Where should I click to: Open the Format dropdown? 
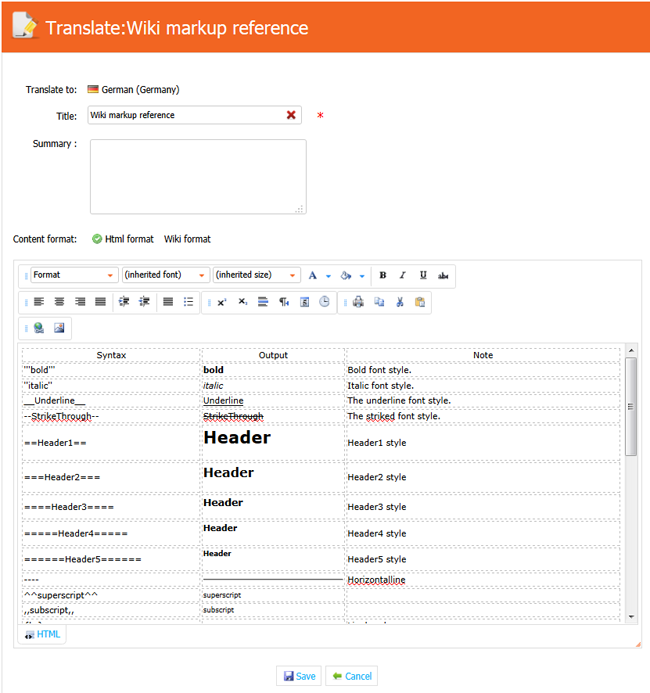click(74, 275)
